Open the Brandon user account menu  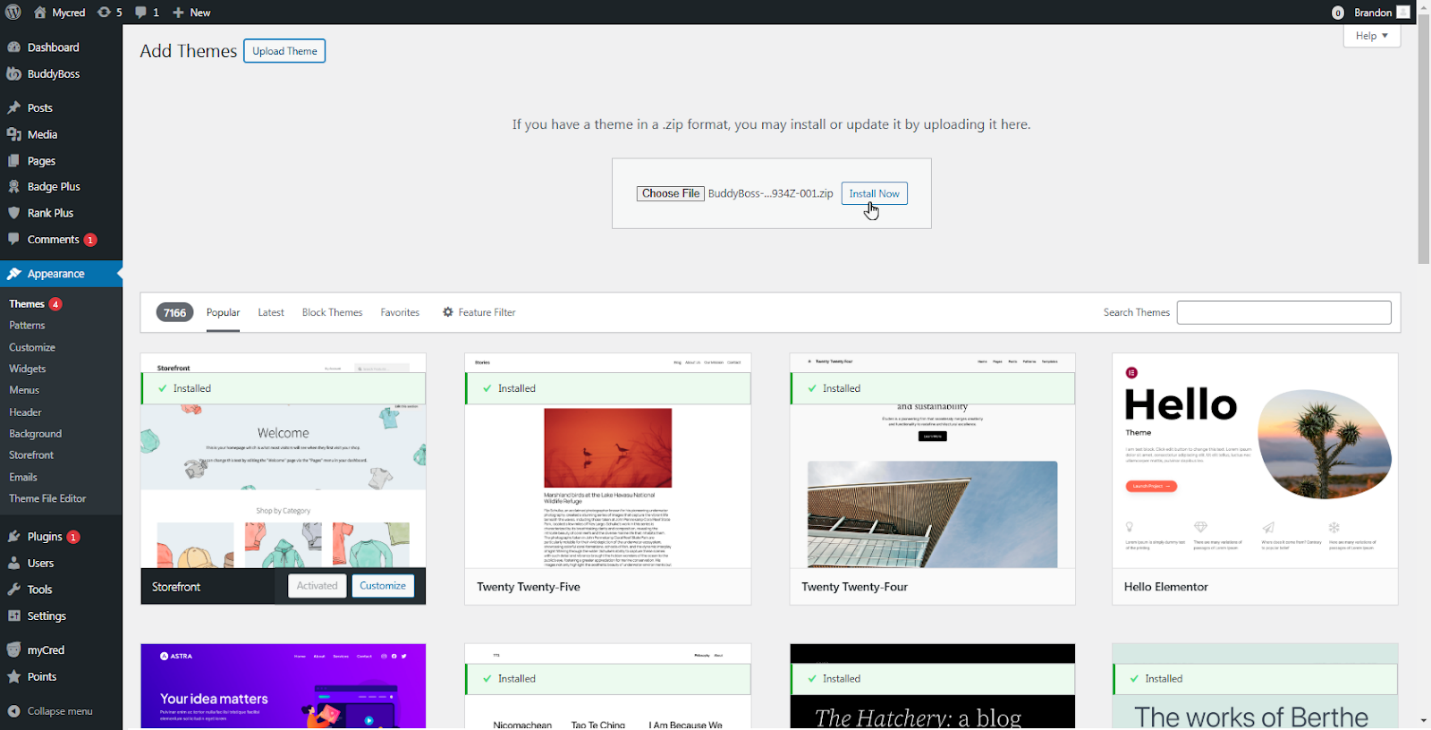coord(1381,12)
